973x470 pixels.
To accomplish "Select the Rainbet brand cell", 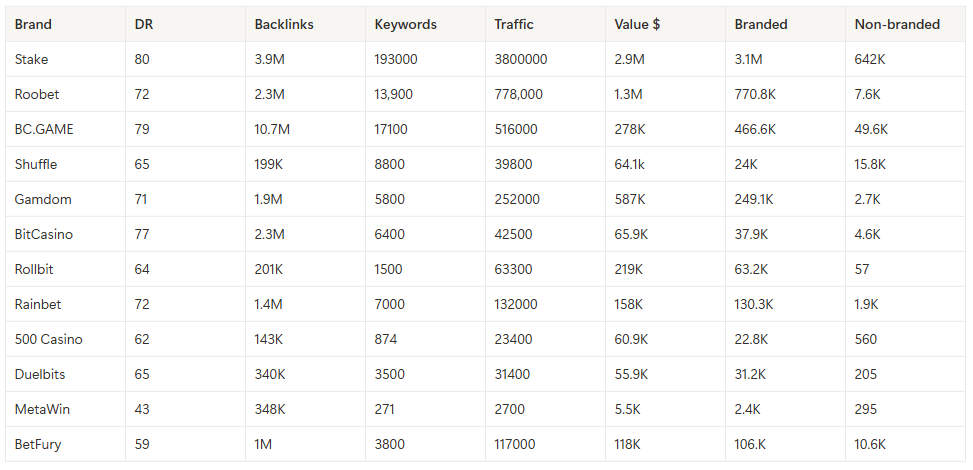I will coord(65,304).
